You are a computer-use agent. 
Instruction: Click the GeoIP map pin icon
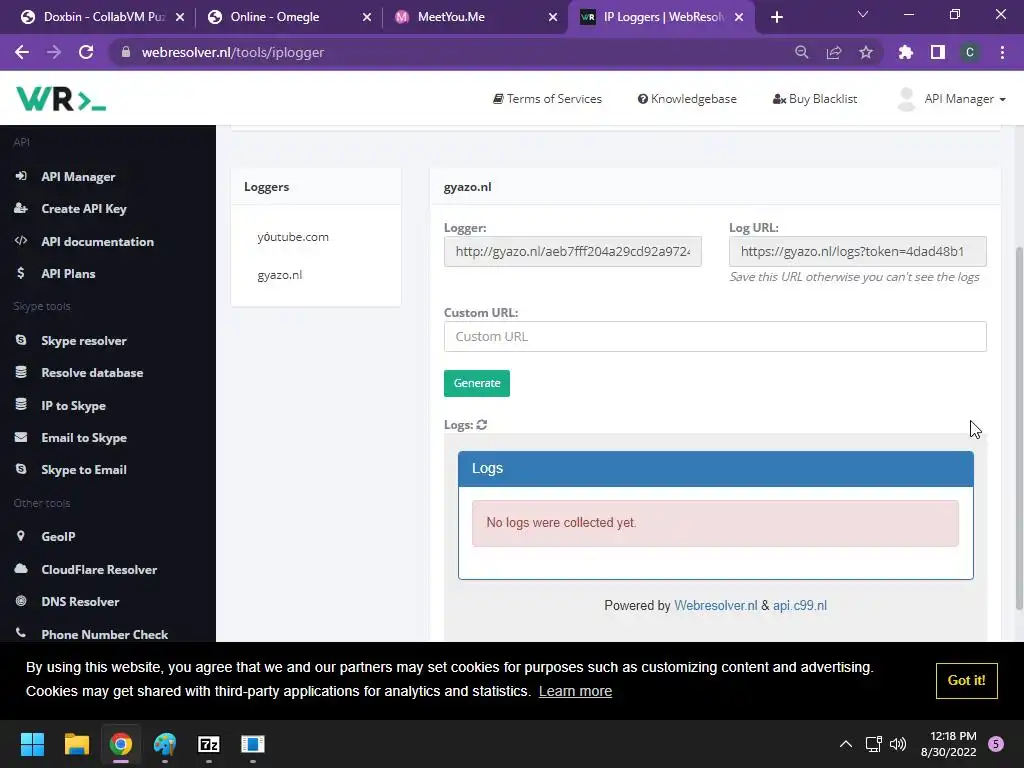21,536
